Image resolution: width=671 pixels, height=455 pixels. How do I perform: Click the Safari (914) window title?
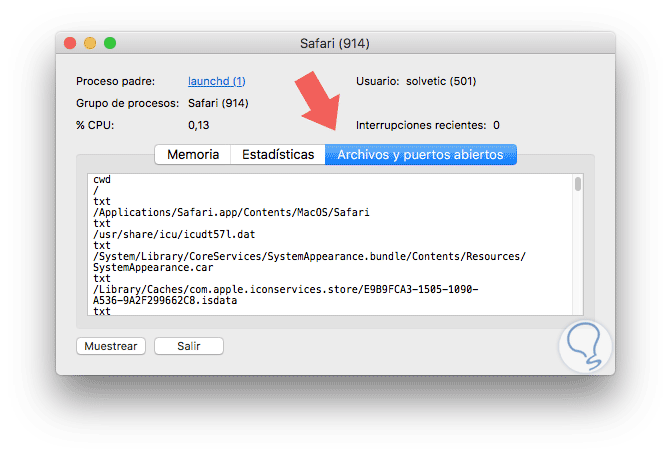(336, 44)
